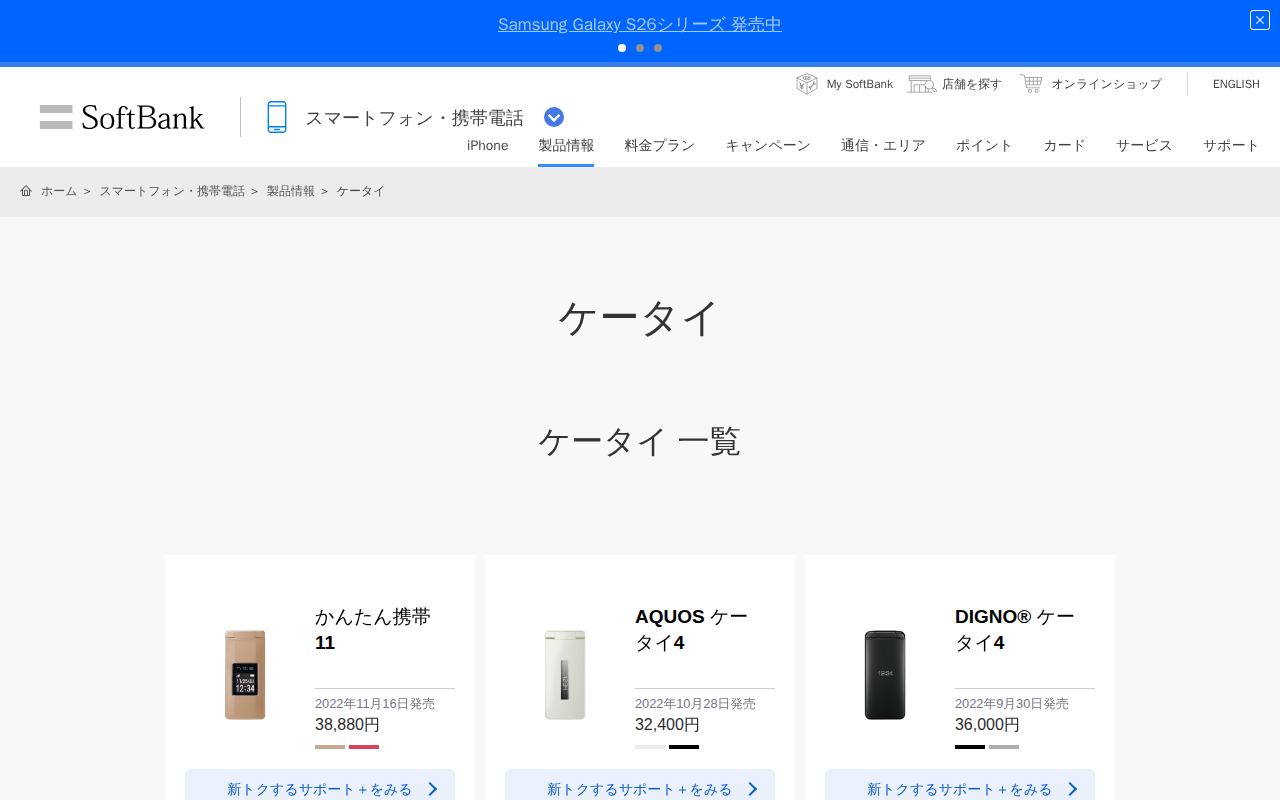Open the スマートフォン・携帯電話 header title

(x=414, y=118)
